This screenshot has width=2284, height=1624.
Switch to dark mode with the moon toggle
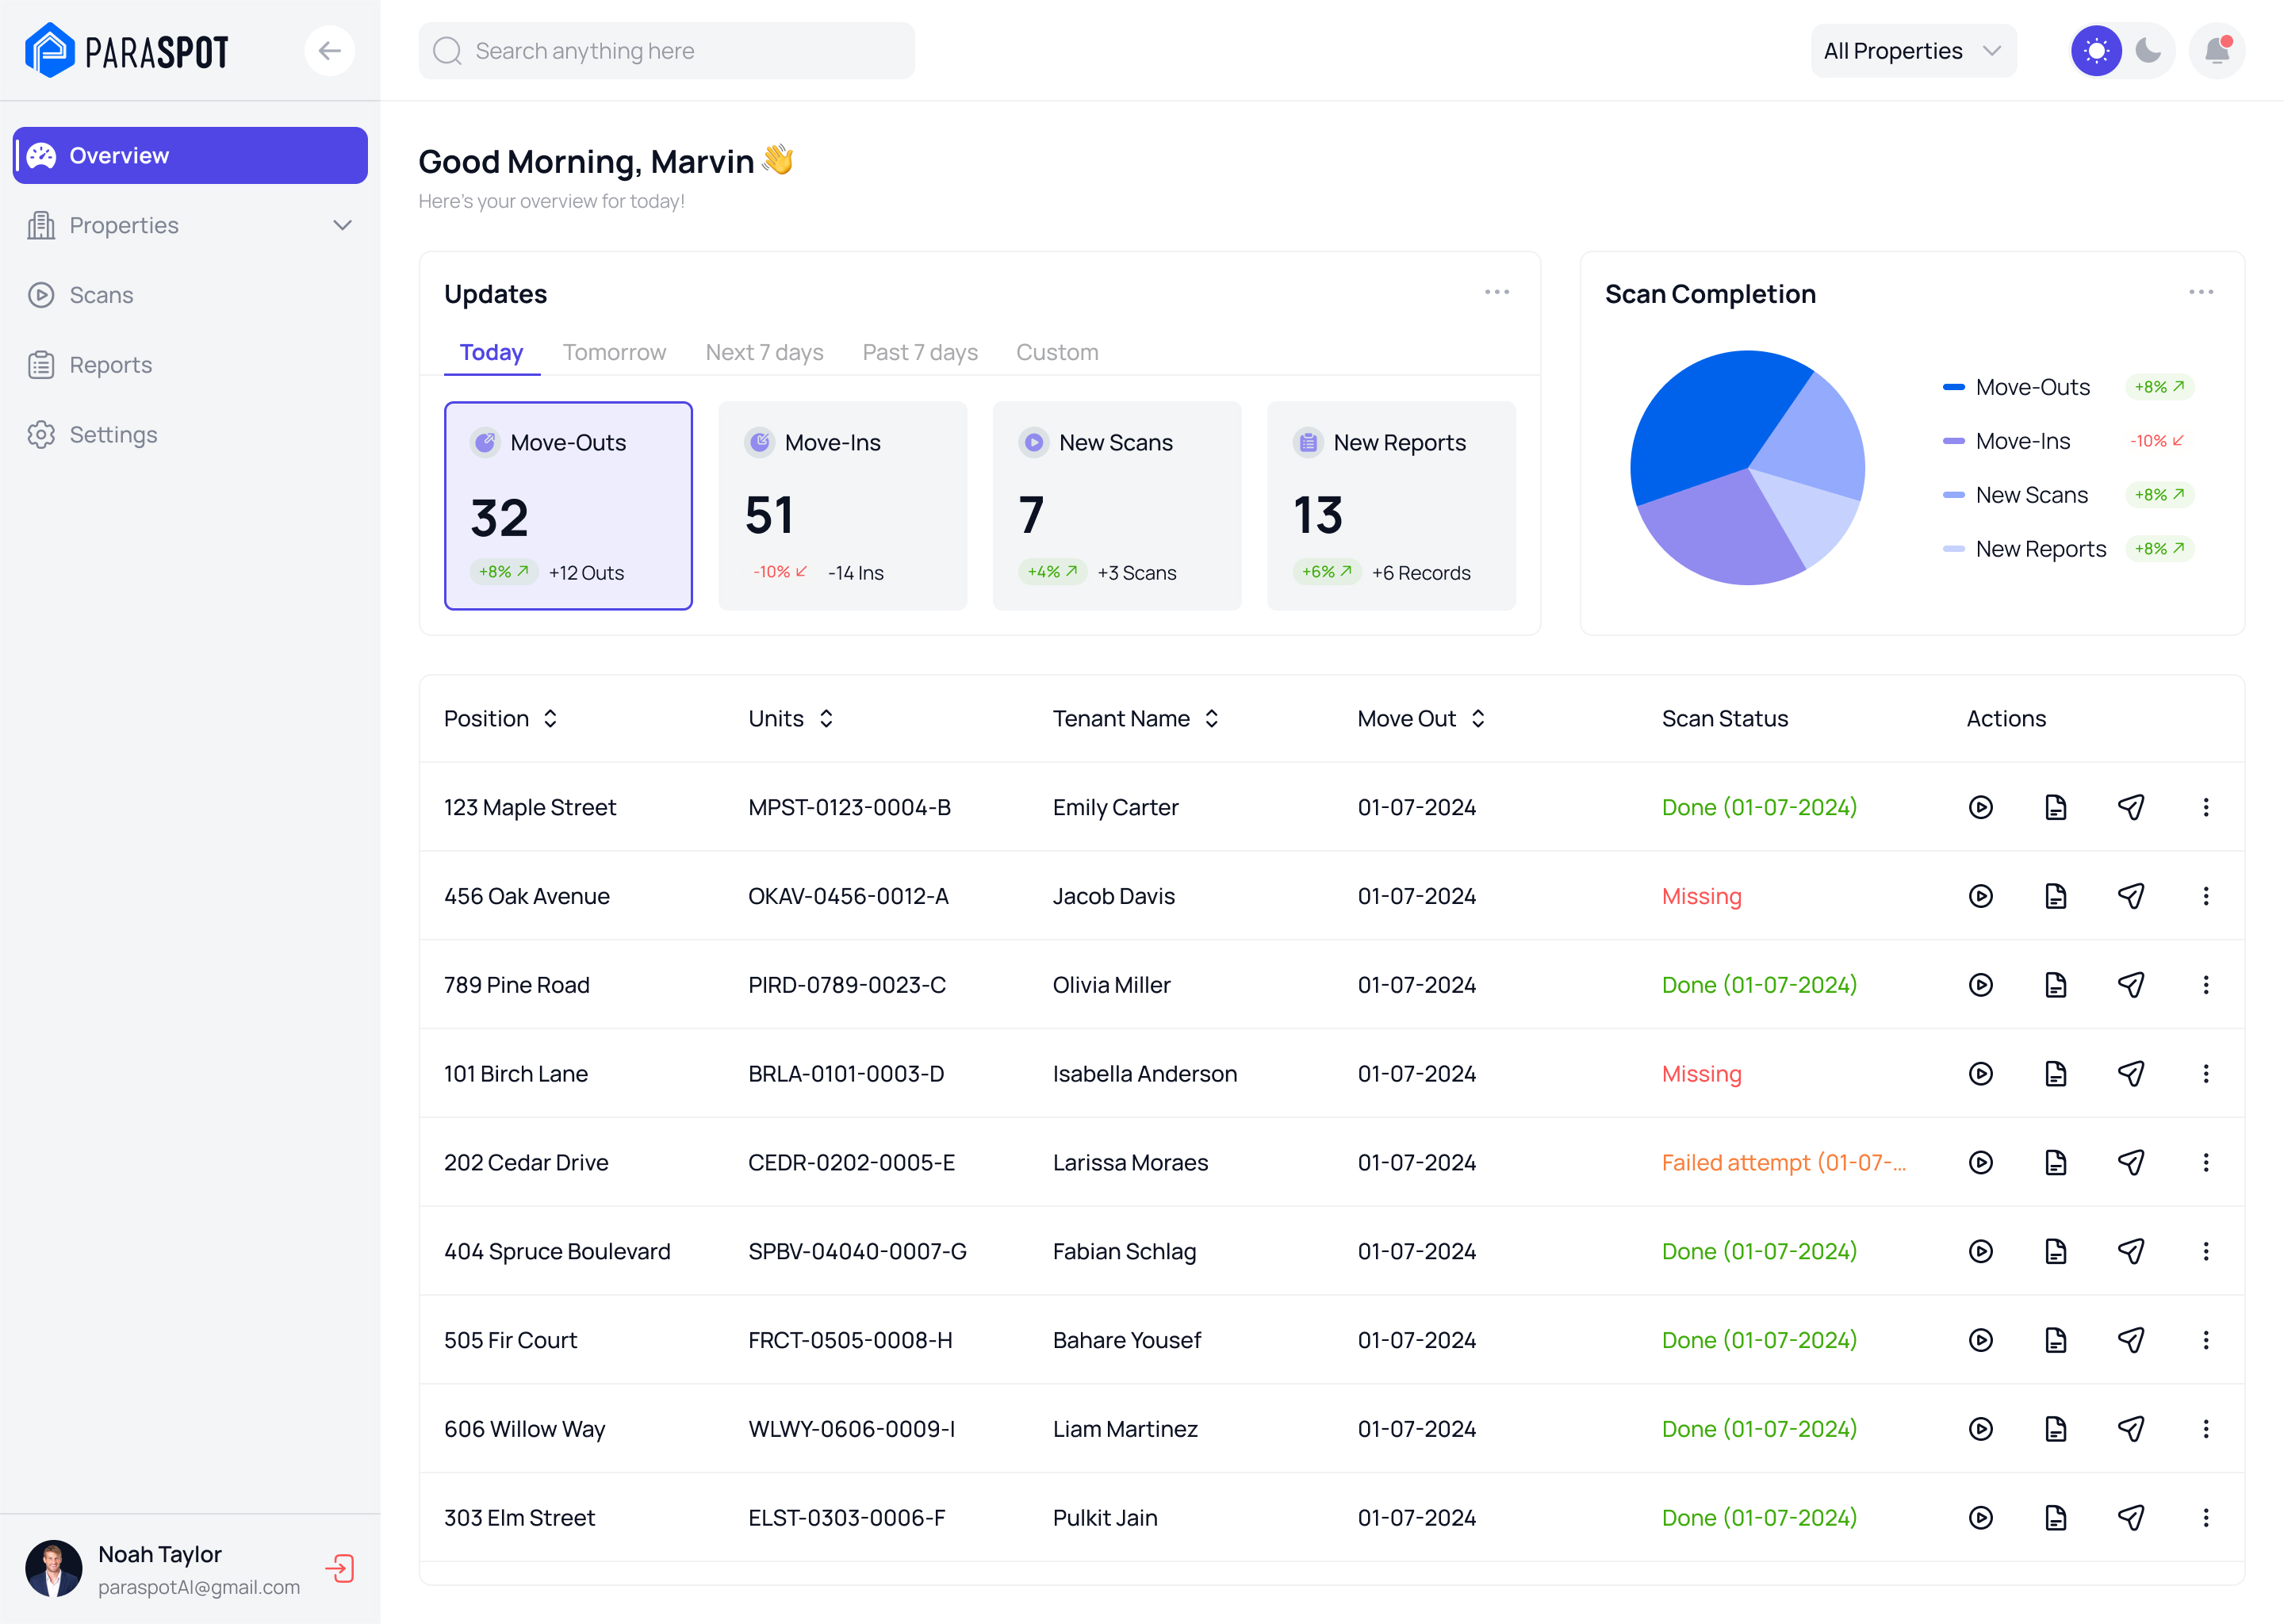click(2147, 50)
